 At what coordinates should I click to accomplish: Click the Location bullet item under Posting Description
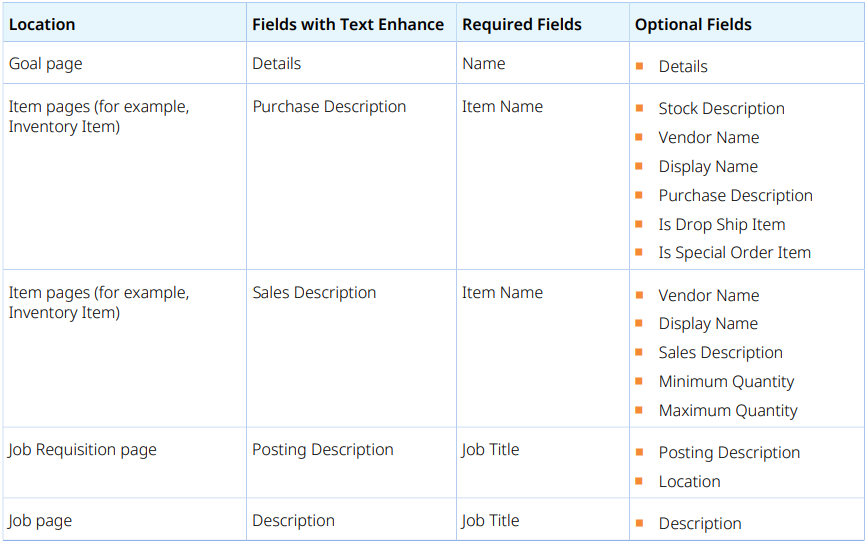689,482
